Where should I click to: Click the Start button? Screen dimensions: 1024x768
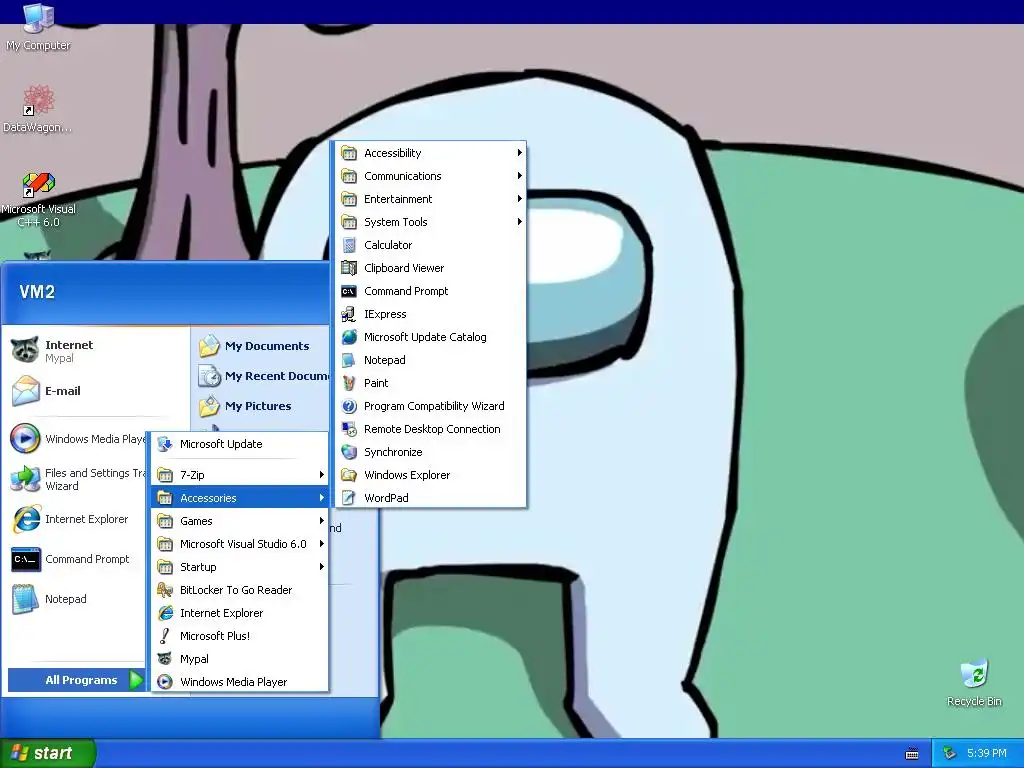point(47,753)
